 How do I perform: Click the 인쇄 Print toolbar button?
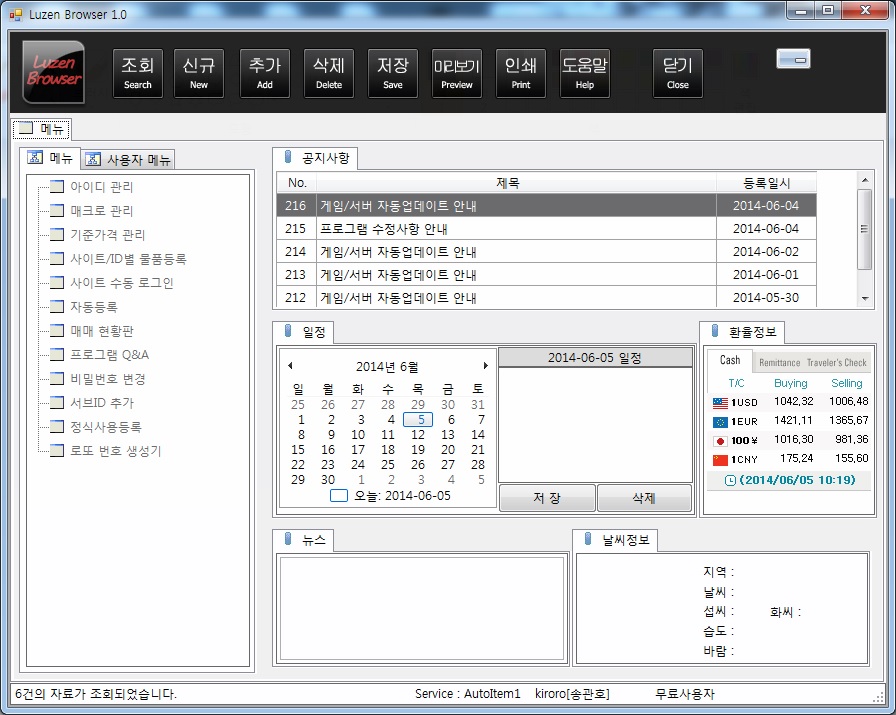[521, 73]
